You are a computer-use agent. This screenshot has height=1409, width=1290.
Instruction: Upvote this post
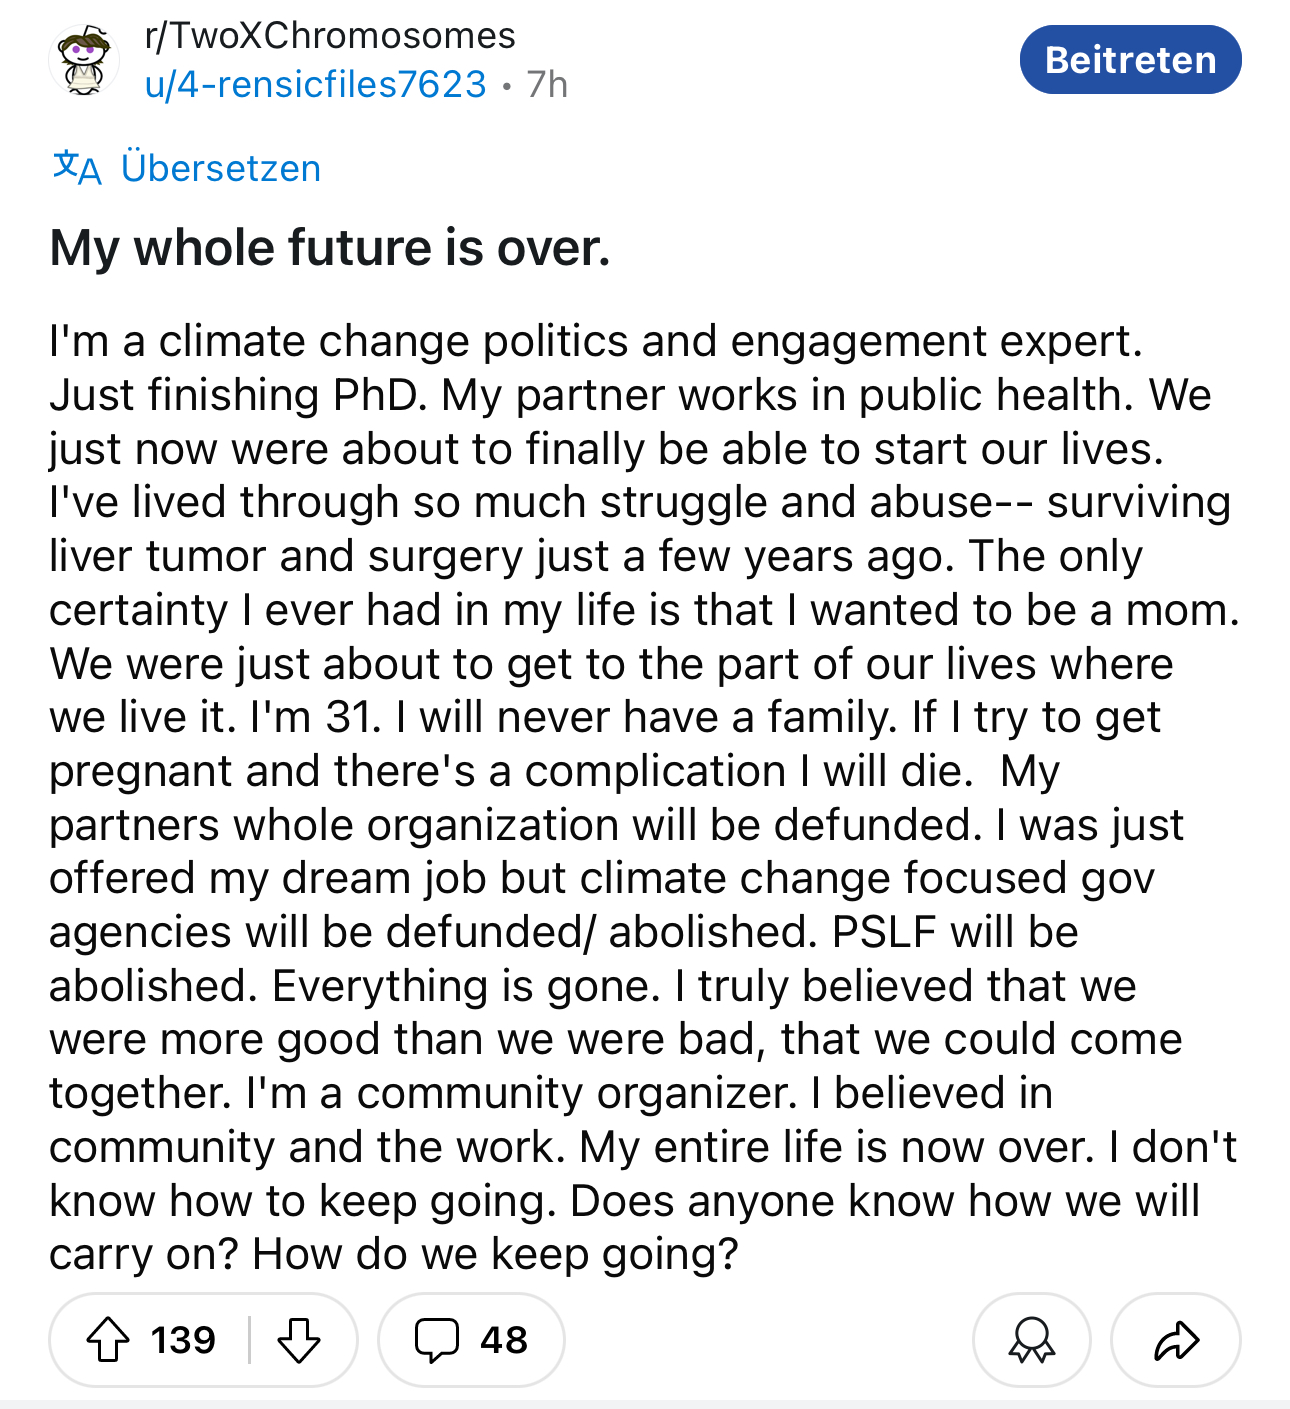pos(108,1340)
